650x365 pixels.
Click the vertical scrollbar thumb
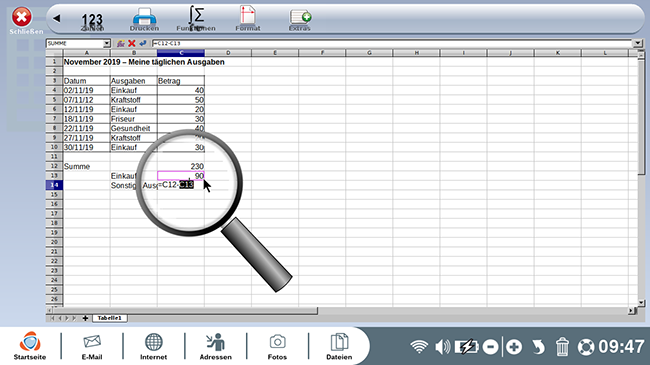pyautogui.click(x=641, y=116)
